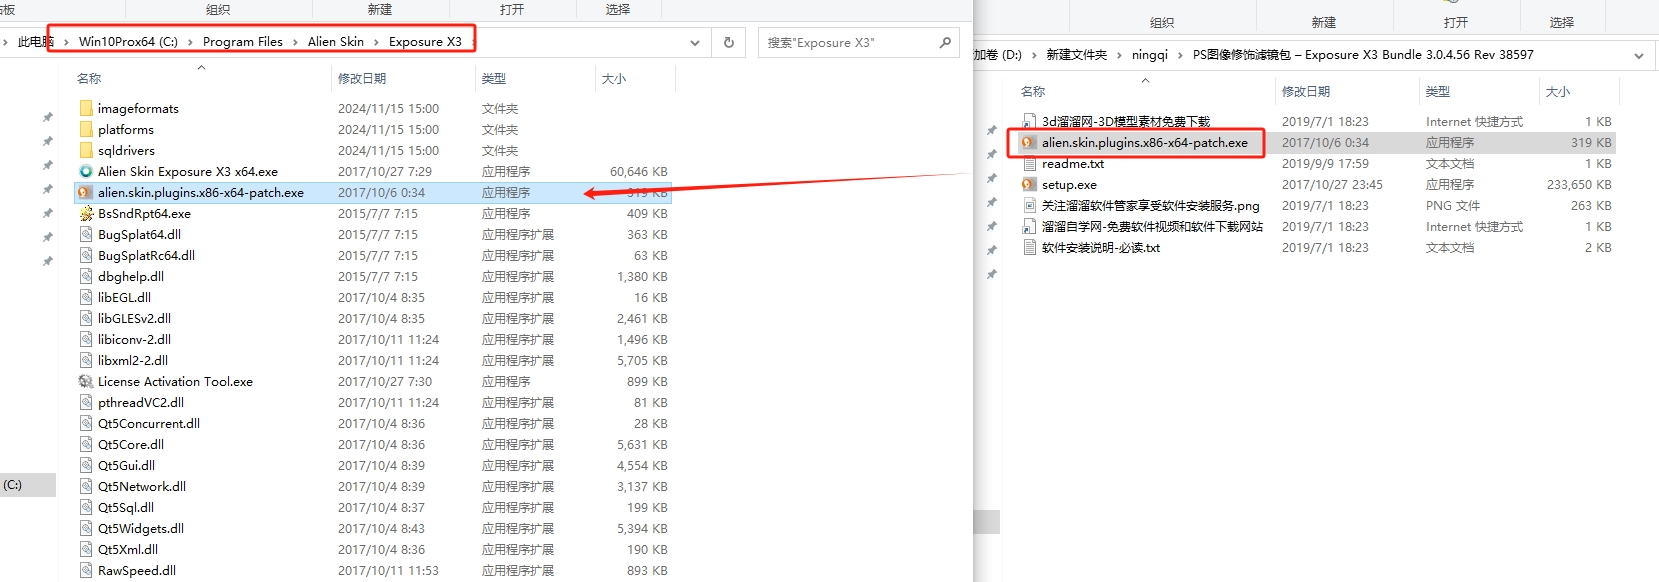Screen dimensions: 1659x582
Task: Click the 软件安装说明-必读.txt icon
Action: (x=1029, y=247)
